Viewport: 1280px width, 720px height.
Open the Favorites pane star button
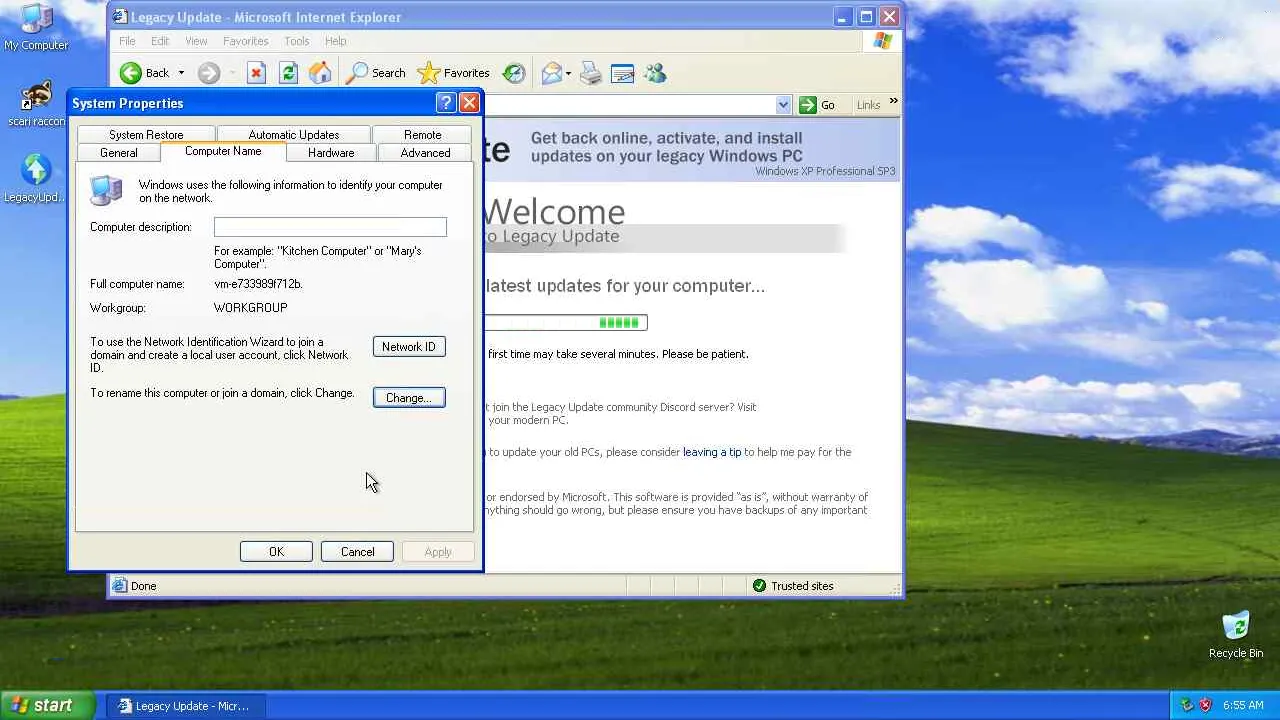453,73
